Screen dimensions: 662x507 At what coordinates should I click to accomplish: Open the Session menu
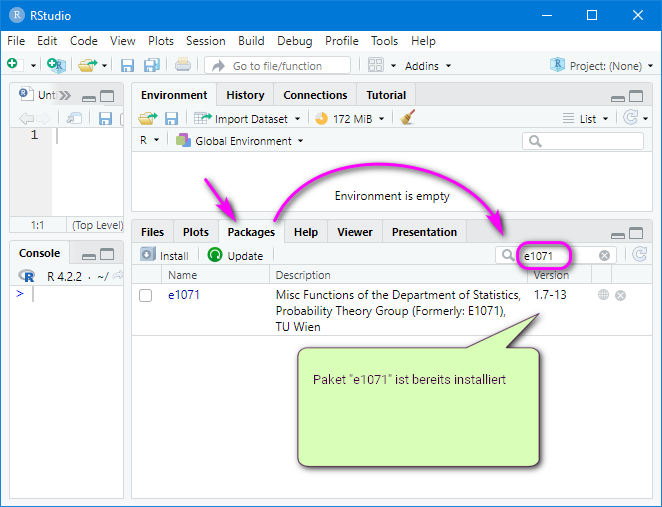(x=206, y=41)
